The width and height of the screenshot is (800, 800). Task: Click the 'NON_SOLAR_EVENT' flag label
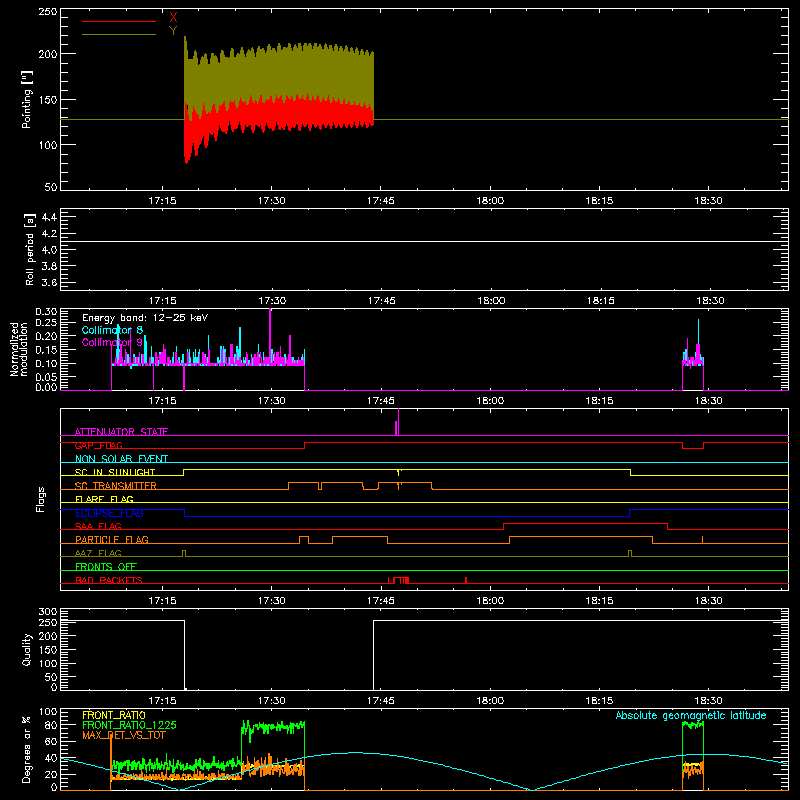click(121, 459)
